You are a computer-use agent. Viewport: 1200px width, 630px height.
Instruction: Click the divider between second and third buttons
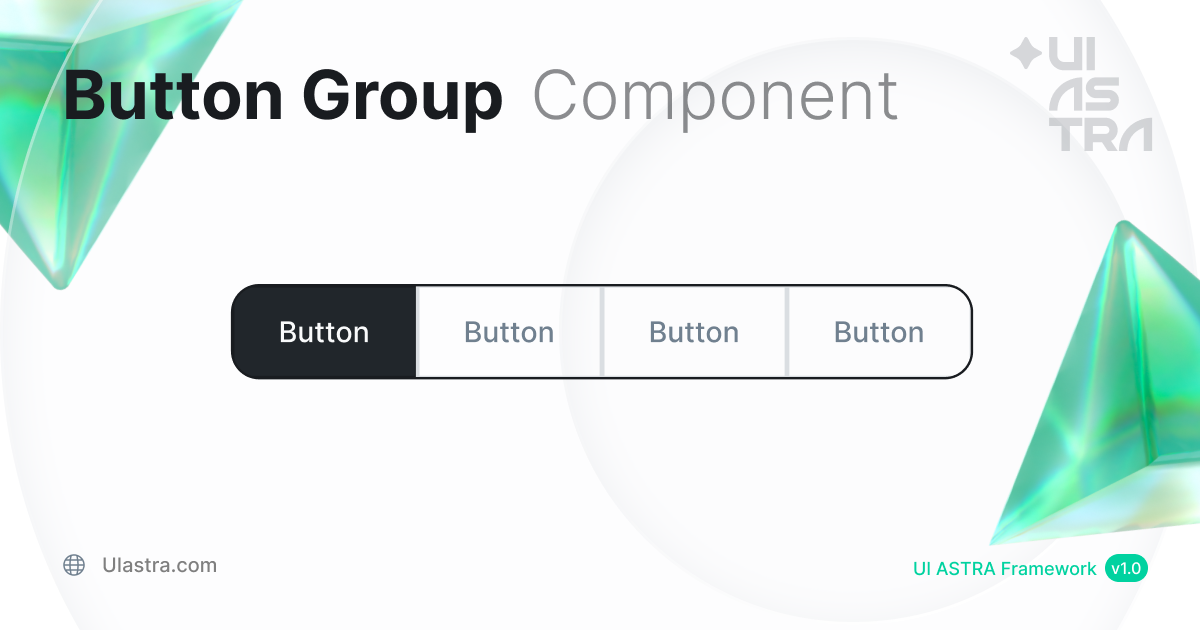click(x=602, y=332)
